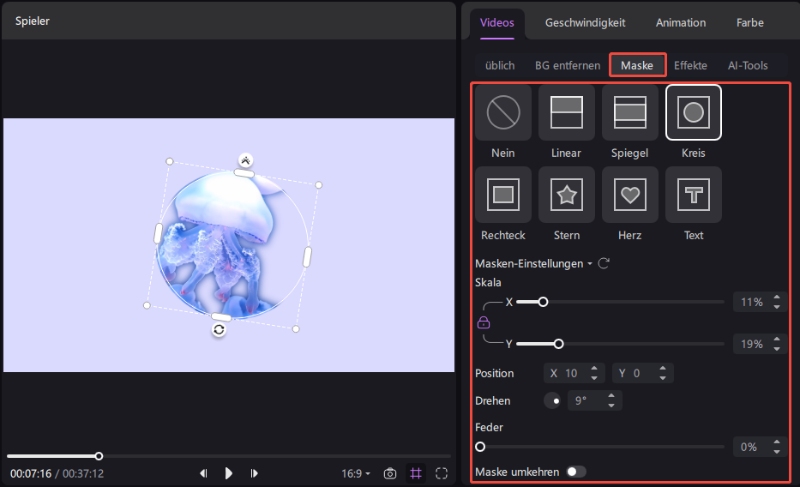800x487 pixels.
Task: Open the 16:9 aspect ratio dropdown
Action: click(356, 474)
